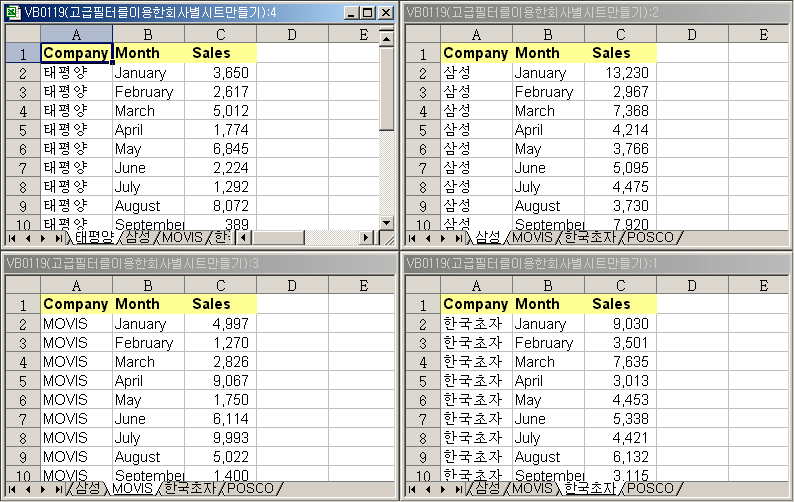Activate window 2 by its title bar
Viewport: 794px width, 502px height.
(x=596, y=13)
